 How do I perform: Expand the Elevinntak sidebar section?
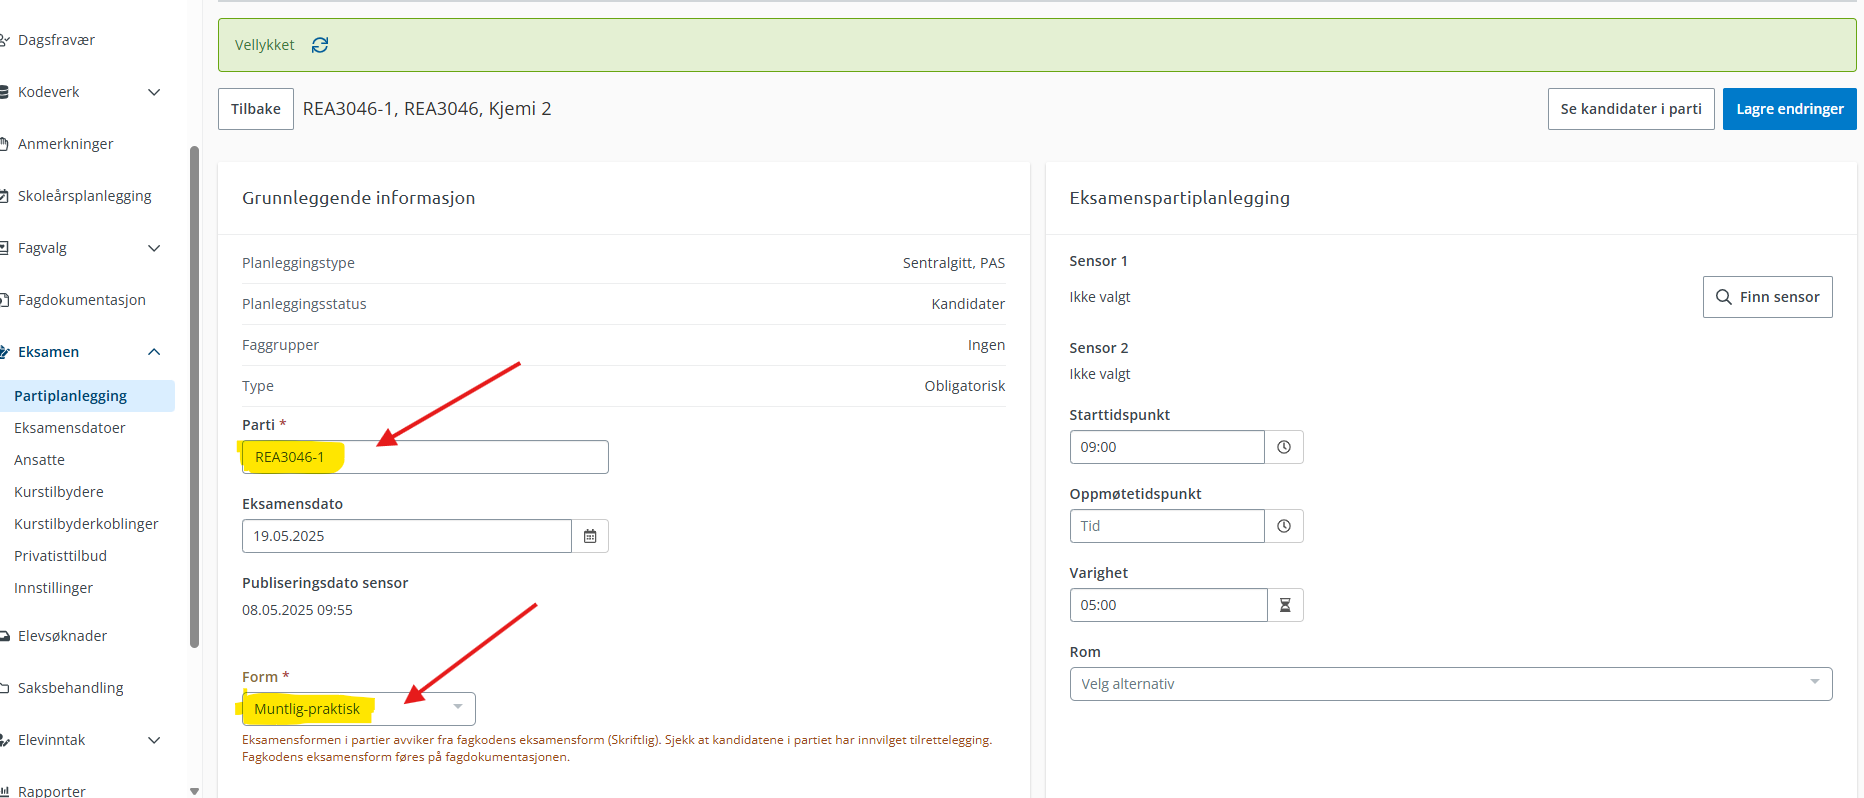coord(154,740)
